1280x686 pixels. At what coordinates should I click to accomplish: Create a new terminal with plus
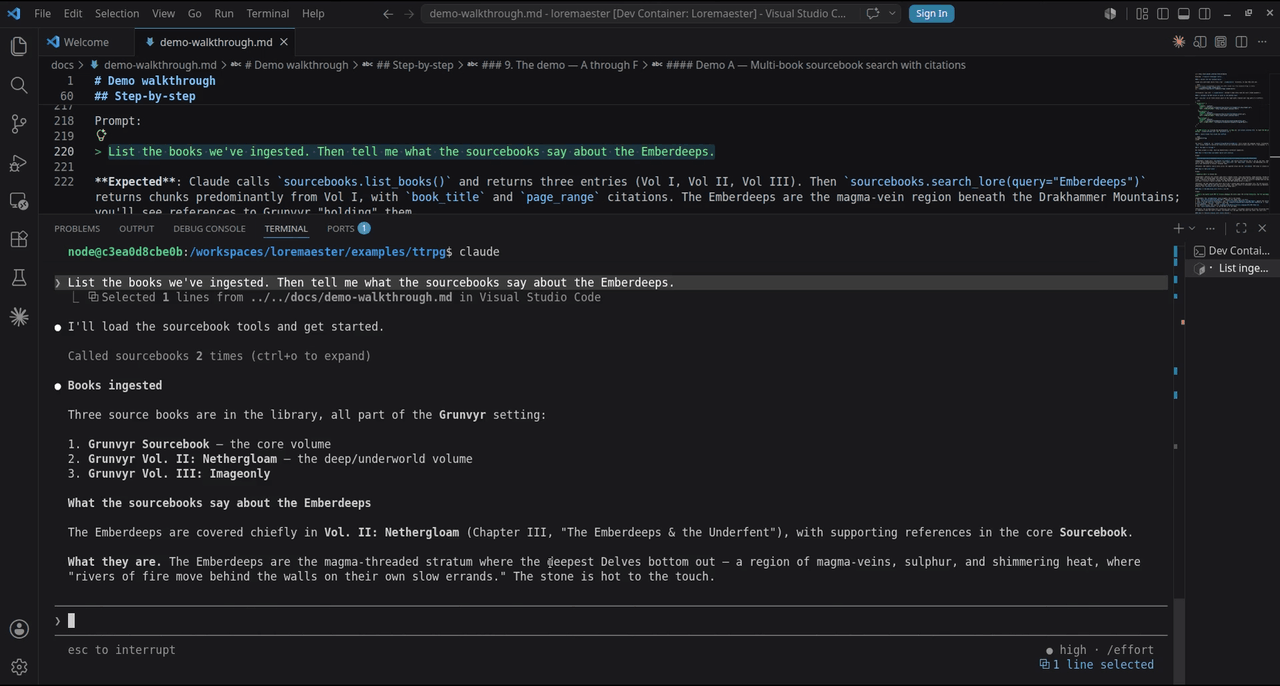point(1178,228)
